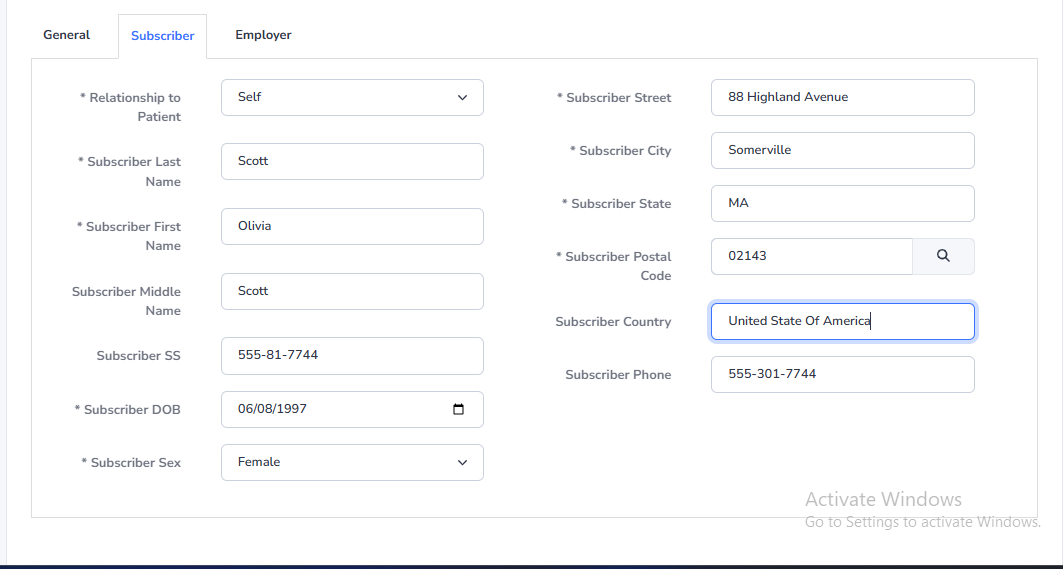Click the Subscriber Street field
This screenshot has height=569, width=1063.
pyautogui.click(x=842, y=97)
